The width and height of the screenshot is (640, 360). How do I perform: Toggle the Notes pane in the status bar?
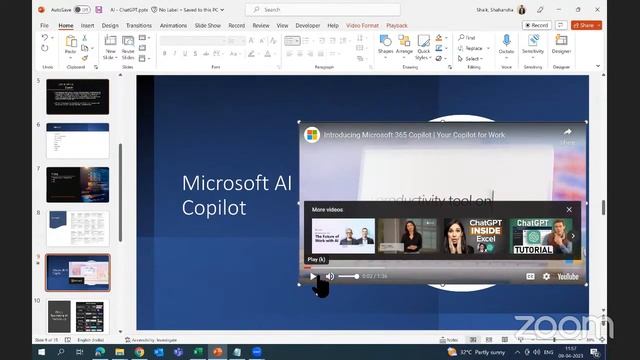(449, 340)
